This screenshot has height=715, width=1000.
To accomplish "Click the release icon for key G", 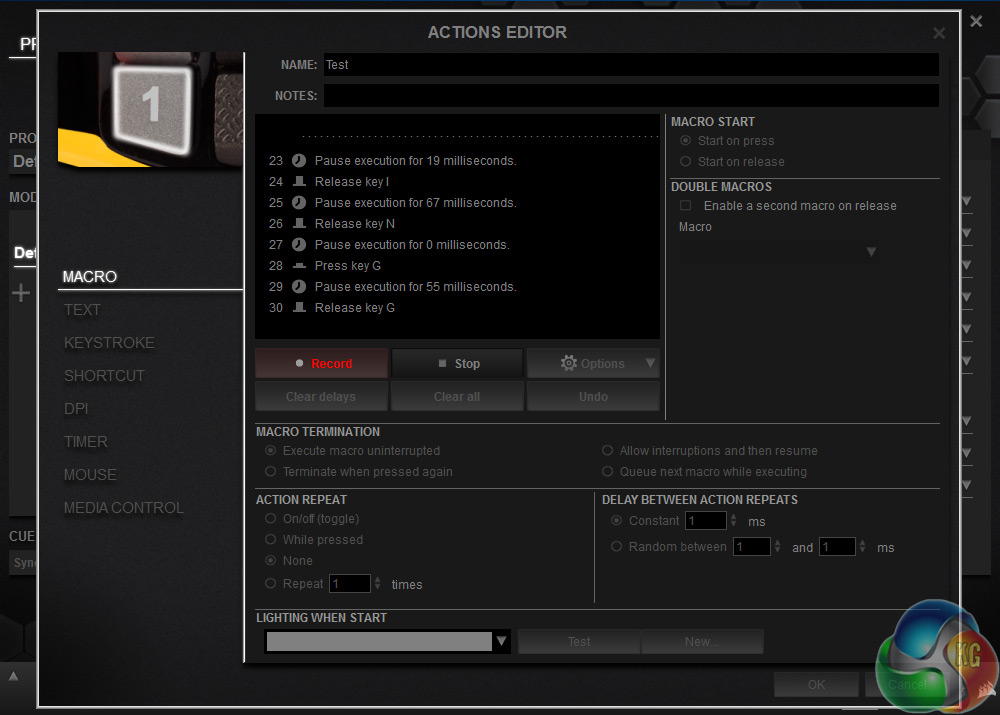I will click(298, 308).
